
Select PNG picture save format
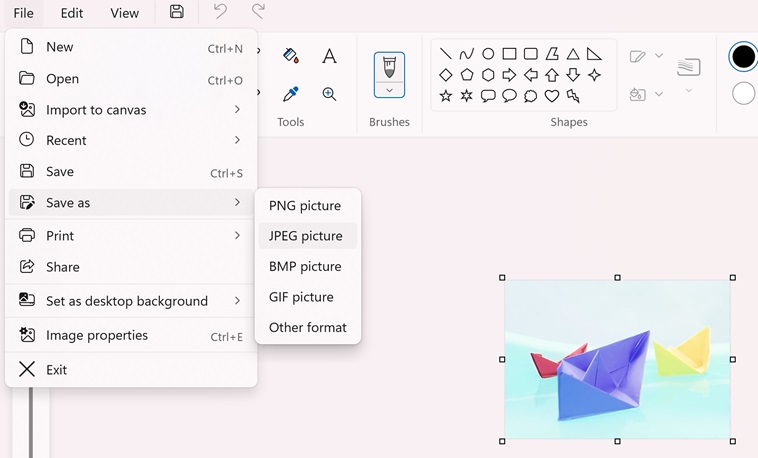click(x=305, y=206)
